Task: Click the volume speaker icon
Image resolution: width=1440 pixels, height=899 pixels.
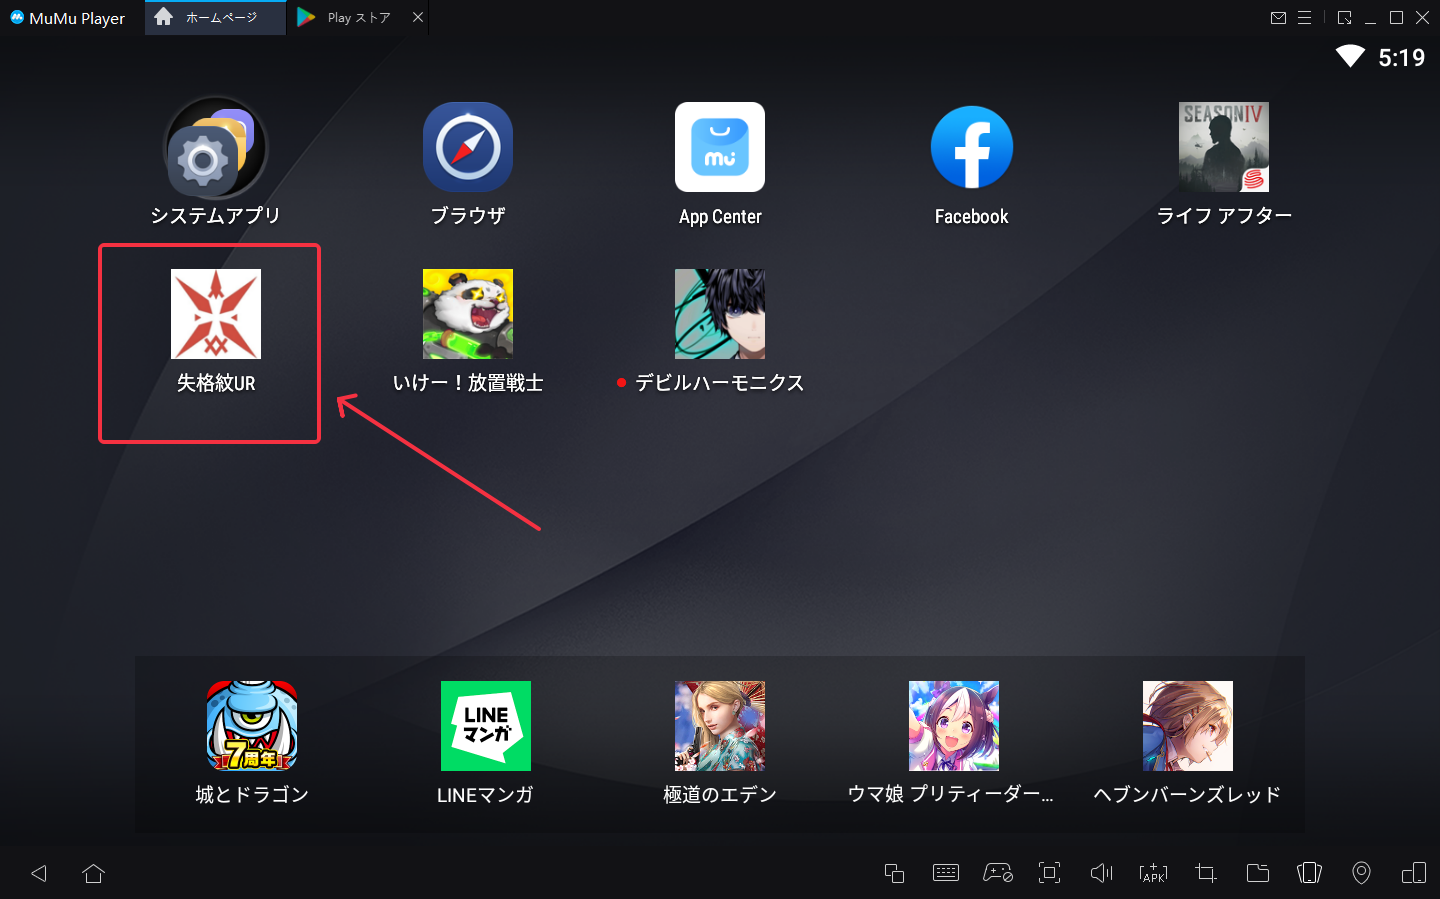Action: click(1101, 873)
